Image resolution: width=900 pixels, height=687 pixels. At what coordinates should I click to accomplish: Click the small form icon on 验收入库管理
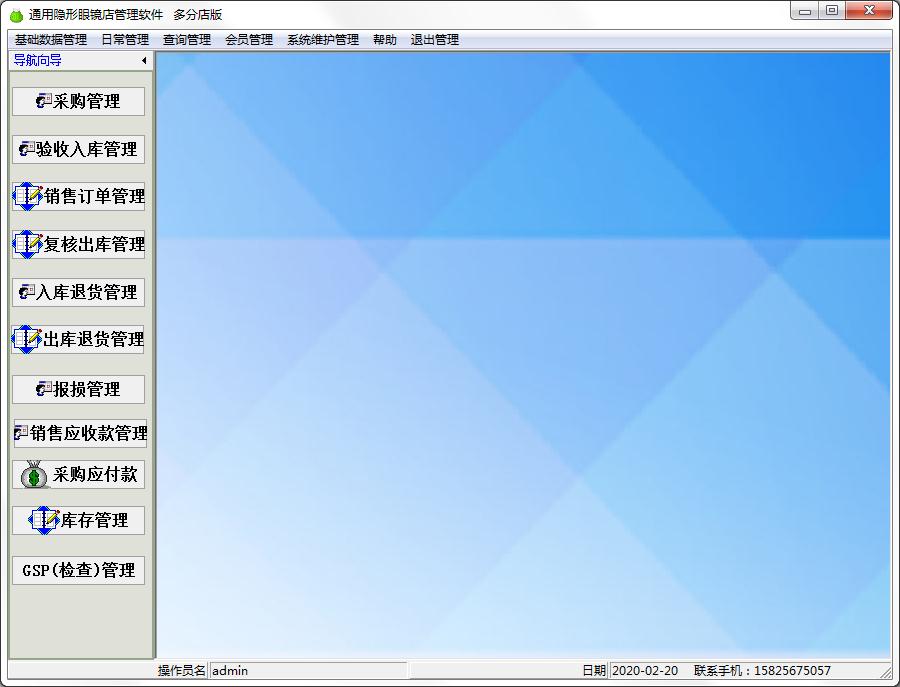[27, 149]
